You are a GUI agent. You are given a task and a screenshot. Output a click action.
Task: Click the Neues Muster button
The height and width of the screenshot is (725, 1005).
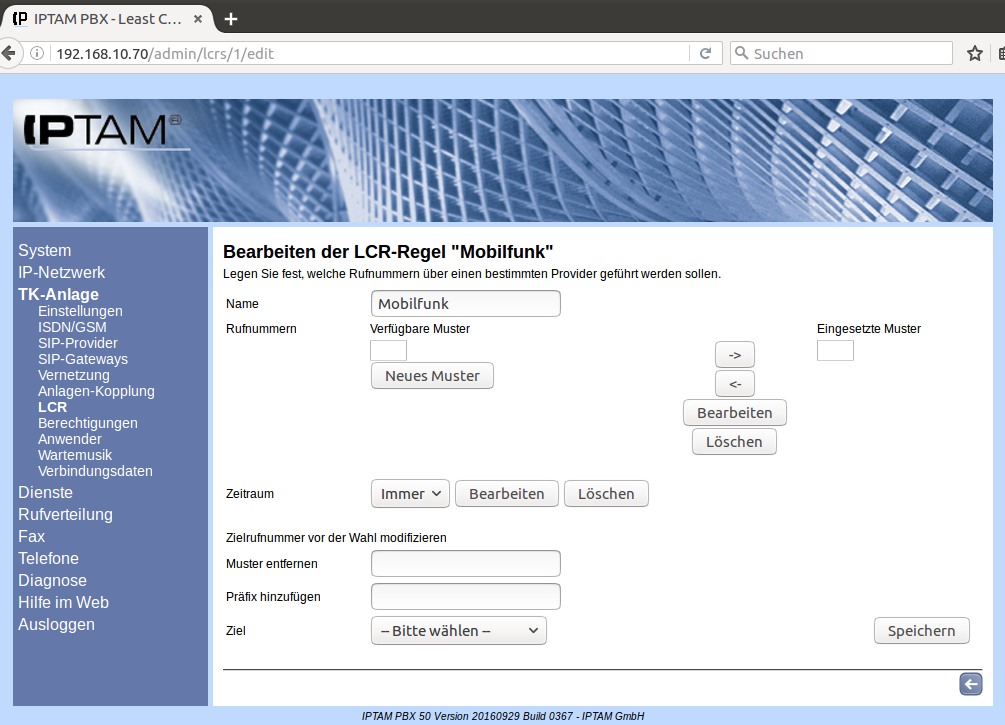[x=432, y=376]
